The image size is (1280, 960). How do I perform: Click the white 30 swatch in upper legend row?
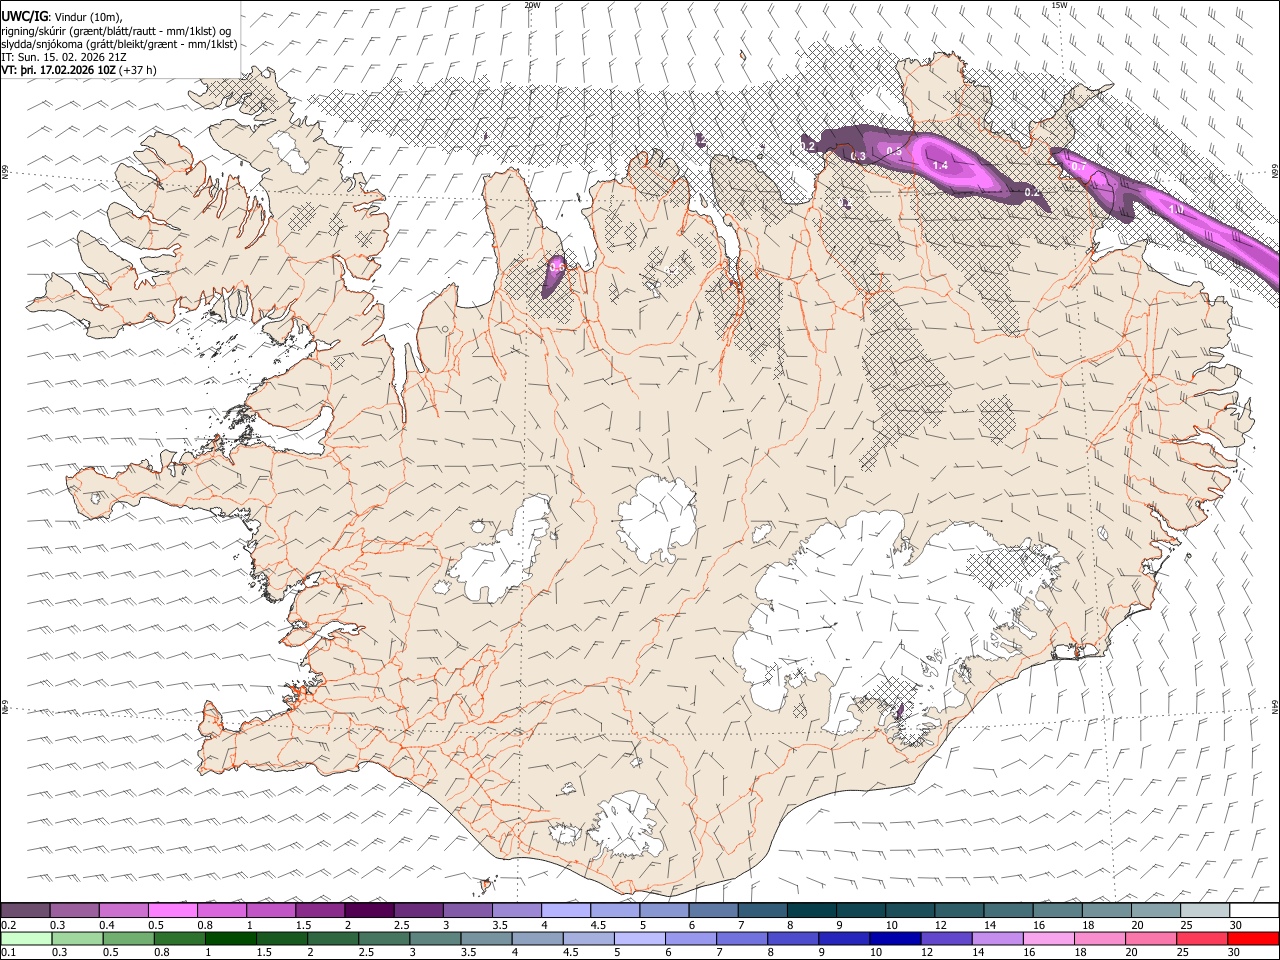1255,910
